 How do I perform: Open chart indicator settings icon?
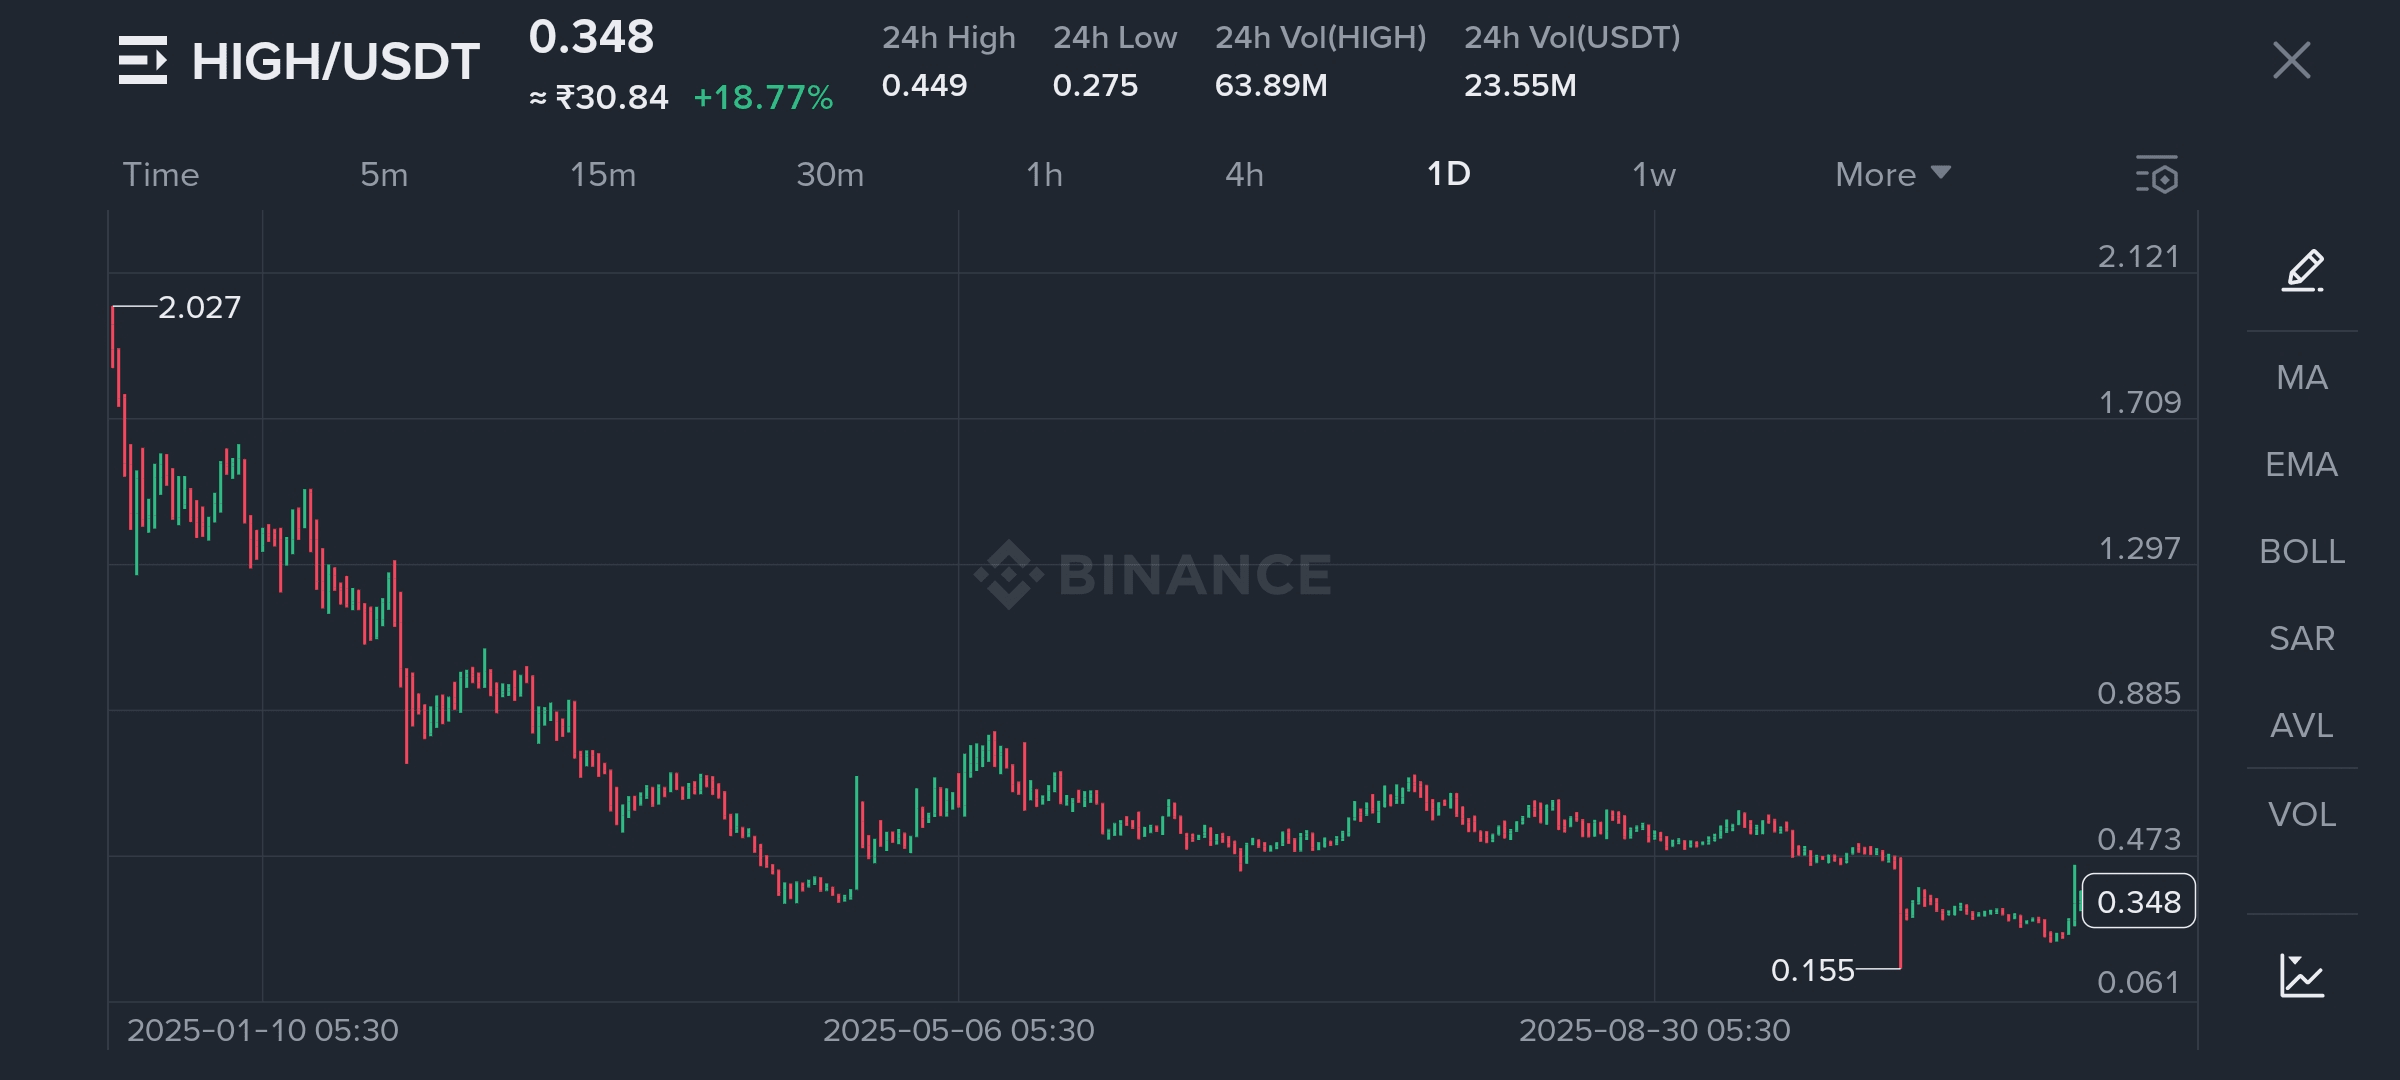[x=2156, y=175]
